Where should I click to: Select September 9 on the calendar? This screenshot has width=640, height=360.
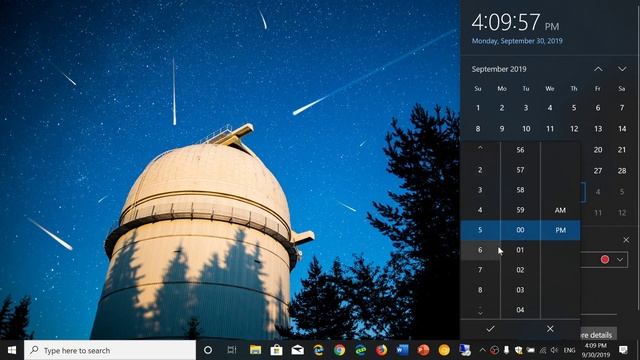[x=502, y=129]
